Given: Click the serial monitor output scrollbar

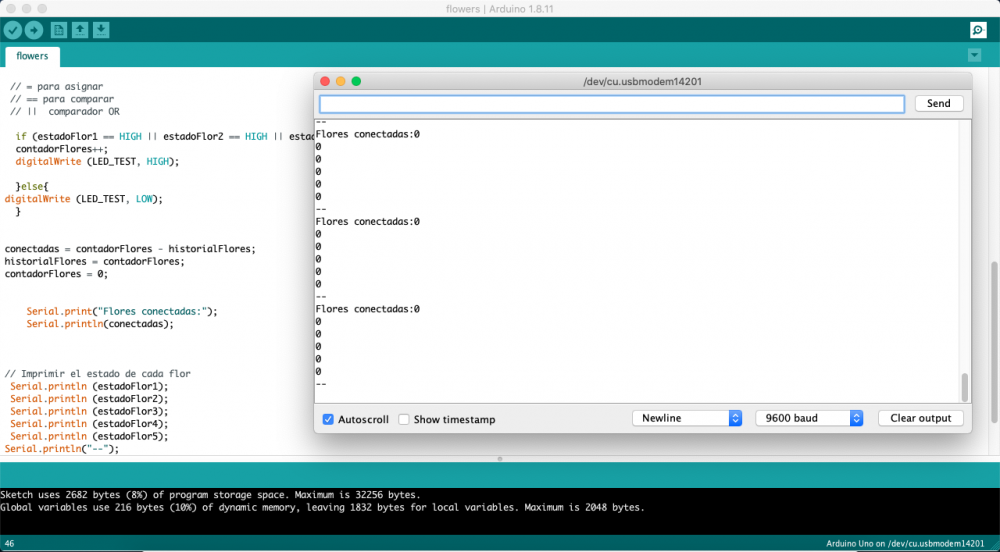Looking at the screenshot, I should pyautogui.click(x=964, y=387).
